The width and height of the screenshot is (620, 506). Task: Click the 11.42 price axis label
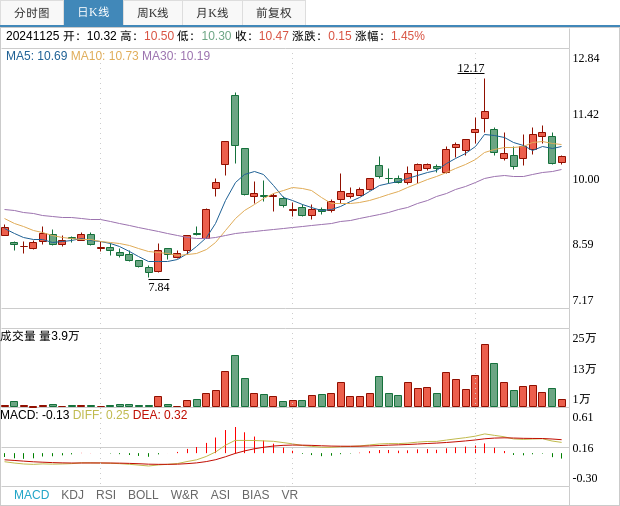tap(586, 114)
